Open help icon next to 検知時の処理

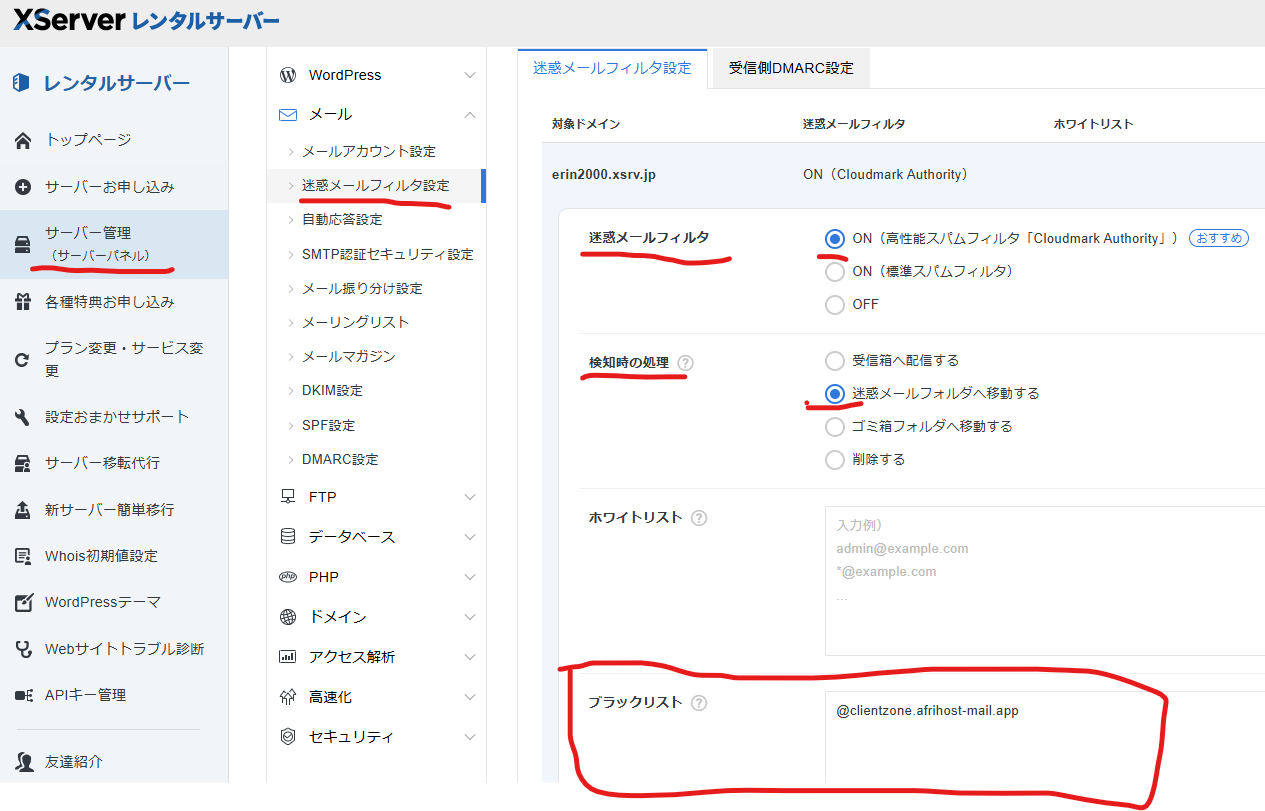coord(685,363)
